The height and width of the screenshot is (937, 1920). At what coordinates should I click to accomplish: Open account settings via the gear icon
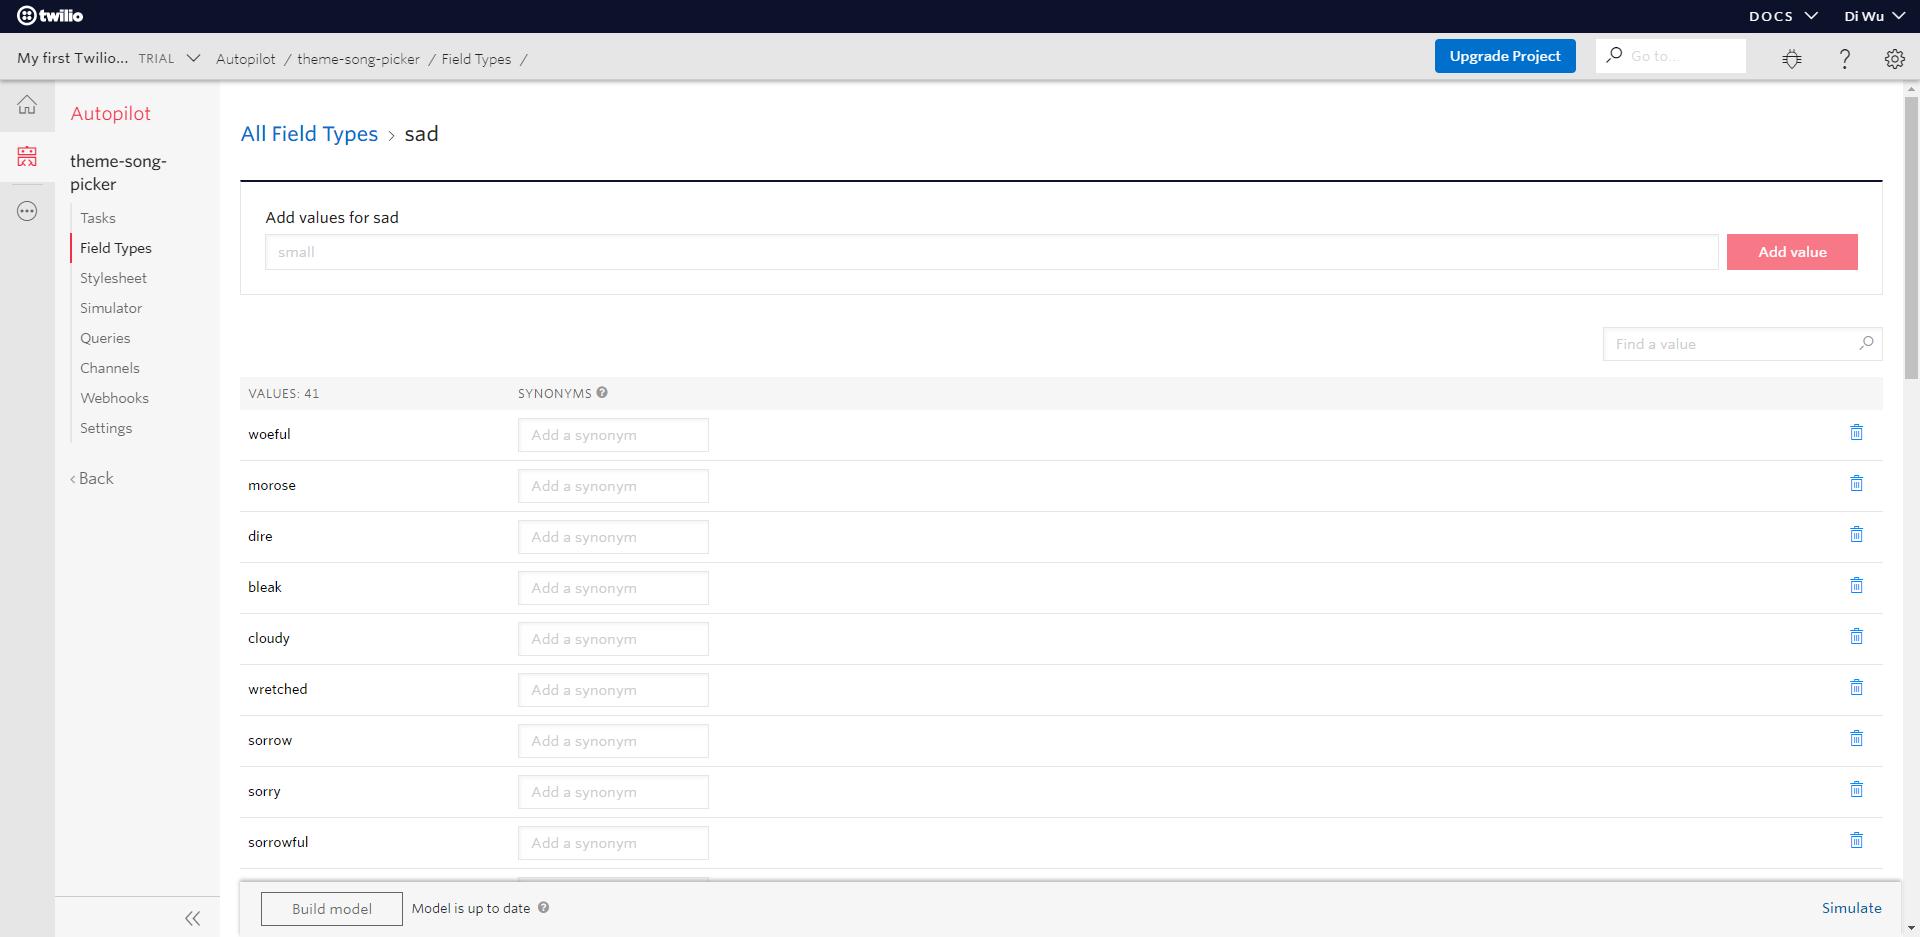pyautogui.click(x=1896, y=58)
